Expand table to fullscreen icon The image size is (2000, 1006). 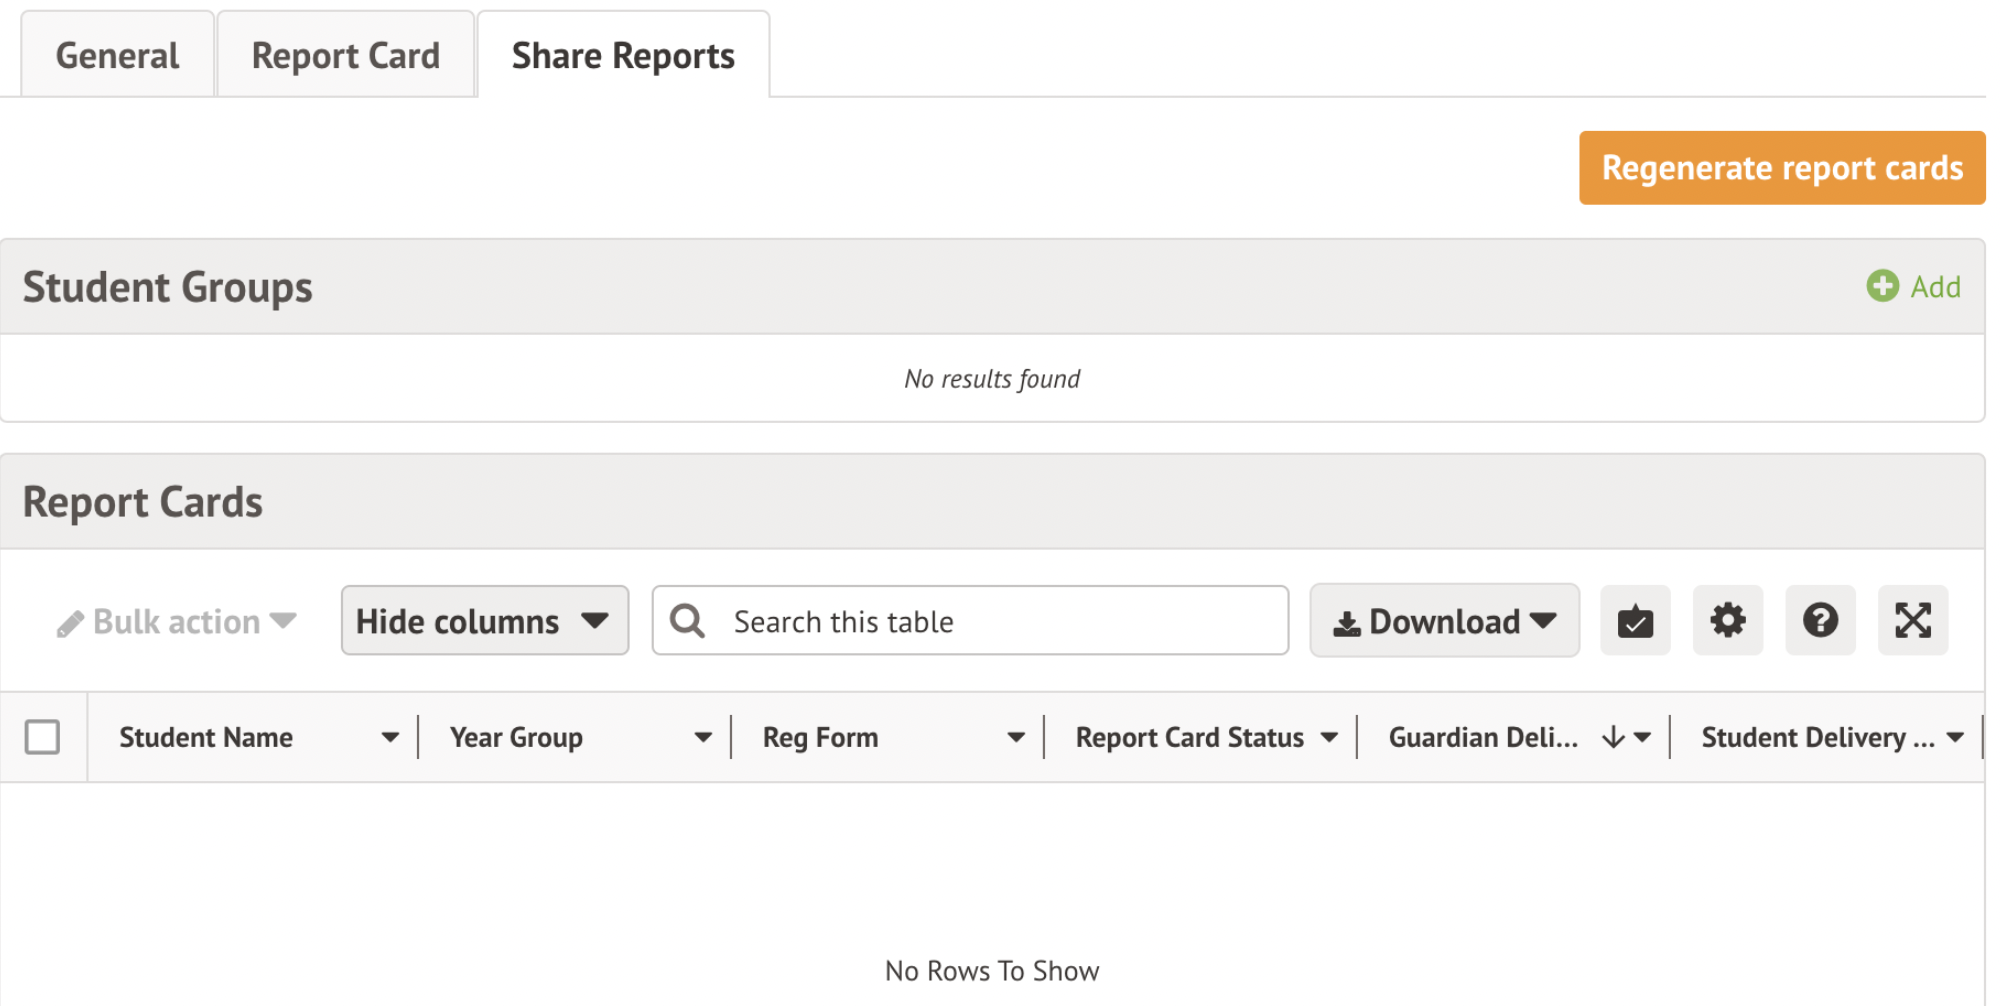(1912, 621)
